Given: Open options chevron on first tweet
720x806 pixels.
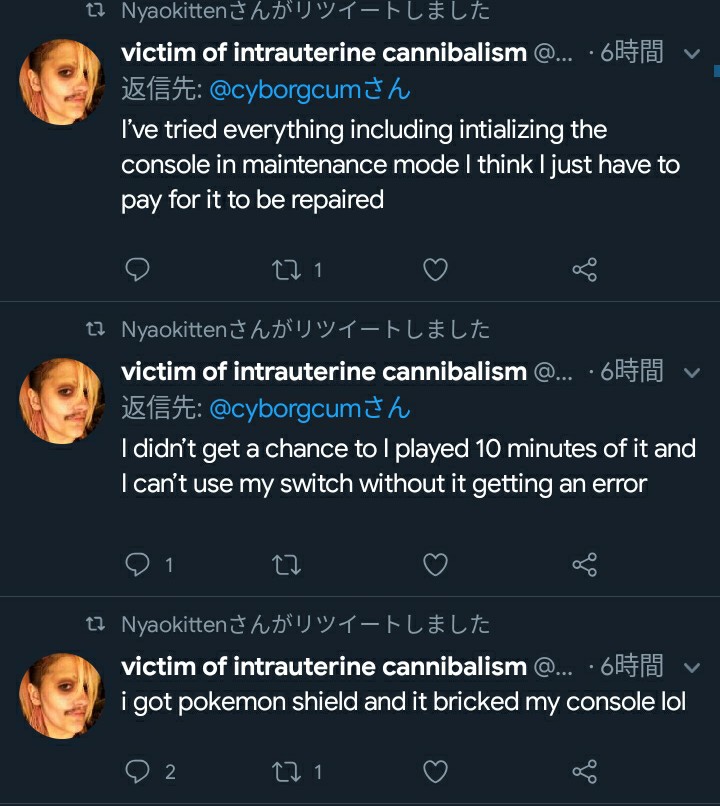Looking at the screenshot, I should [691, 53].
